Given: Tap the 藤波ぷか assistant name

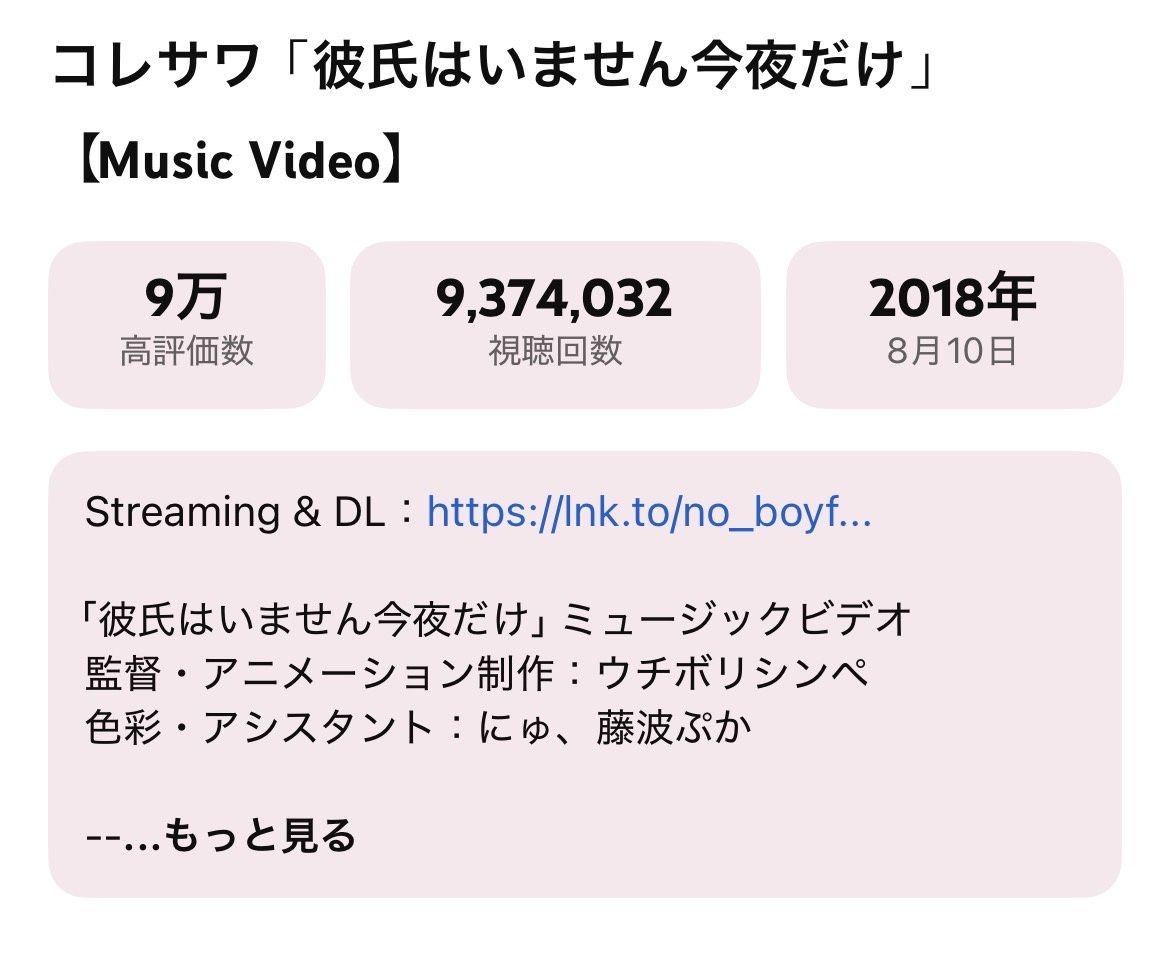Looking at the screenshot, I should (x=673, y=728).
